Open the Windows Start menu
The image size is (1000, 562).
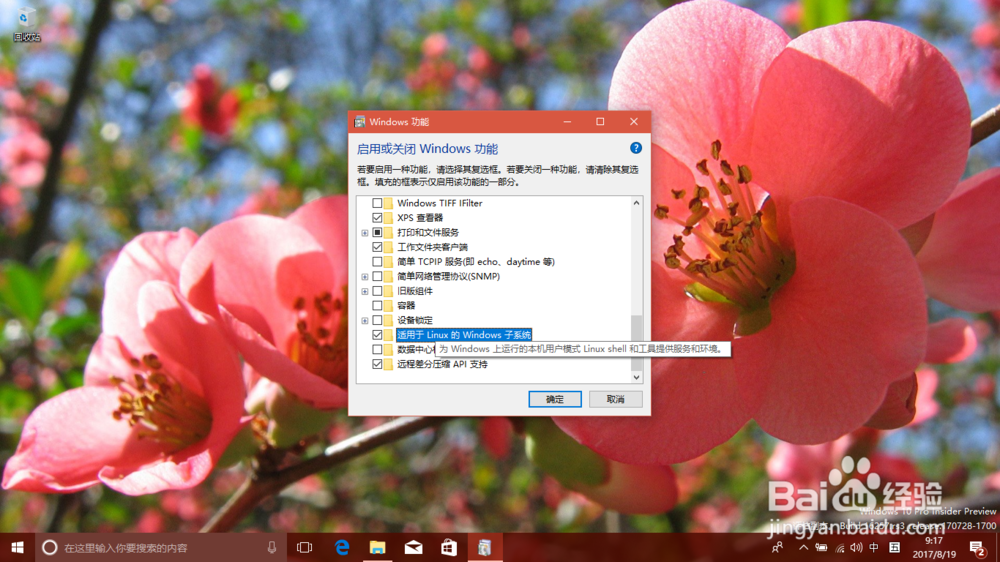[x=17, y=547]
